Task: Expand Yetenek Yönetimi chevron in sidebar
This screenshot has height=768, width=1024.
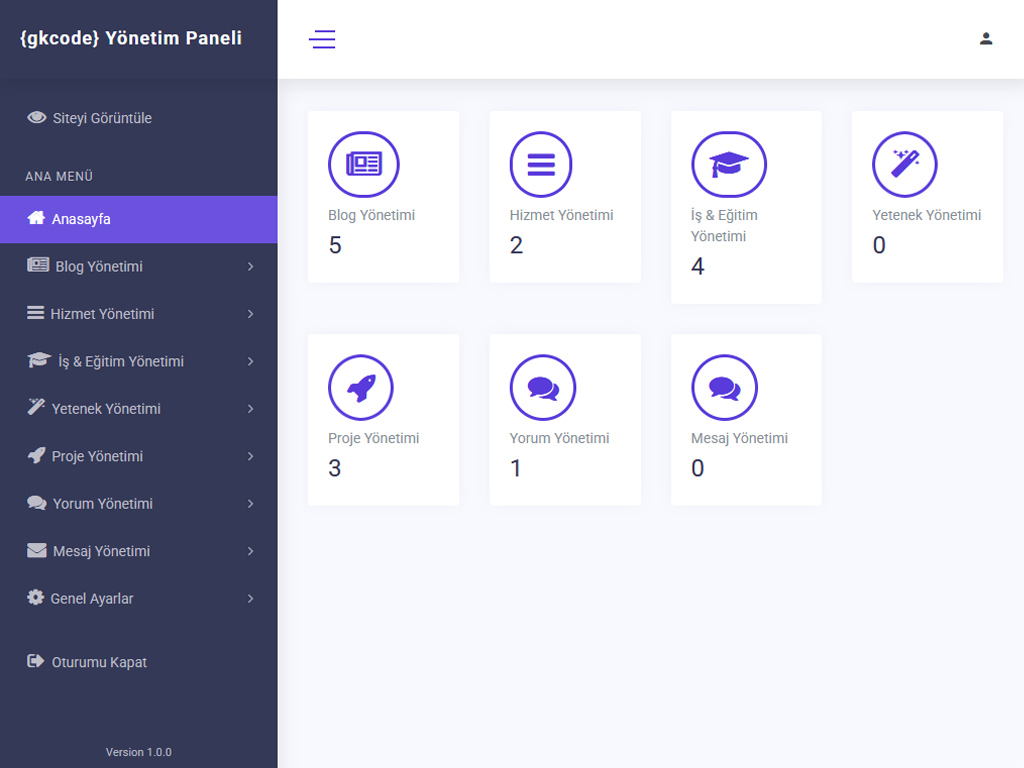Action: (x=250, y=409)
